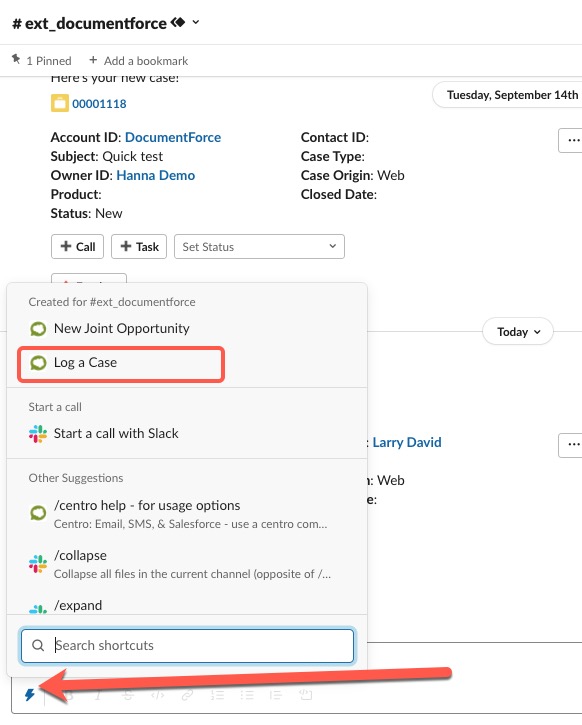Open the ext_documentforce channel details chevron
This screenshot has width=582, height=725.
coord(196,22)
